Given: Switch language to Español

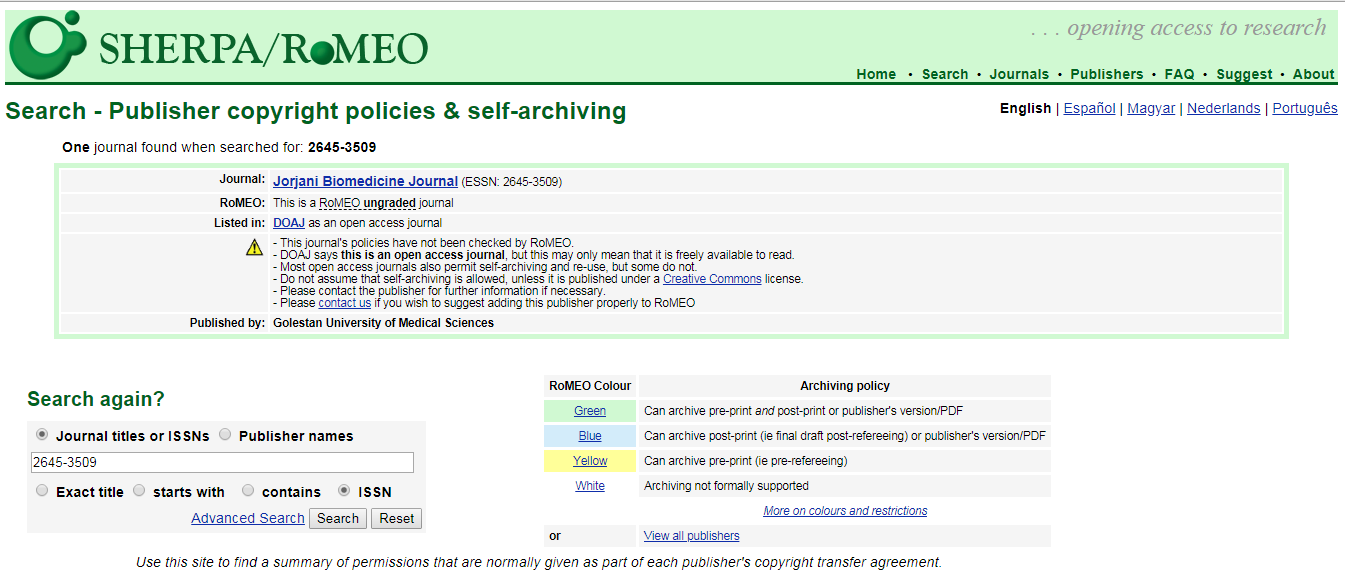Looking at the screenshot, I should [x=1089, y=108].
